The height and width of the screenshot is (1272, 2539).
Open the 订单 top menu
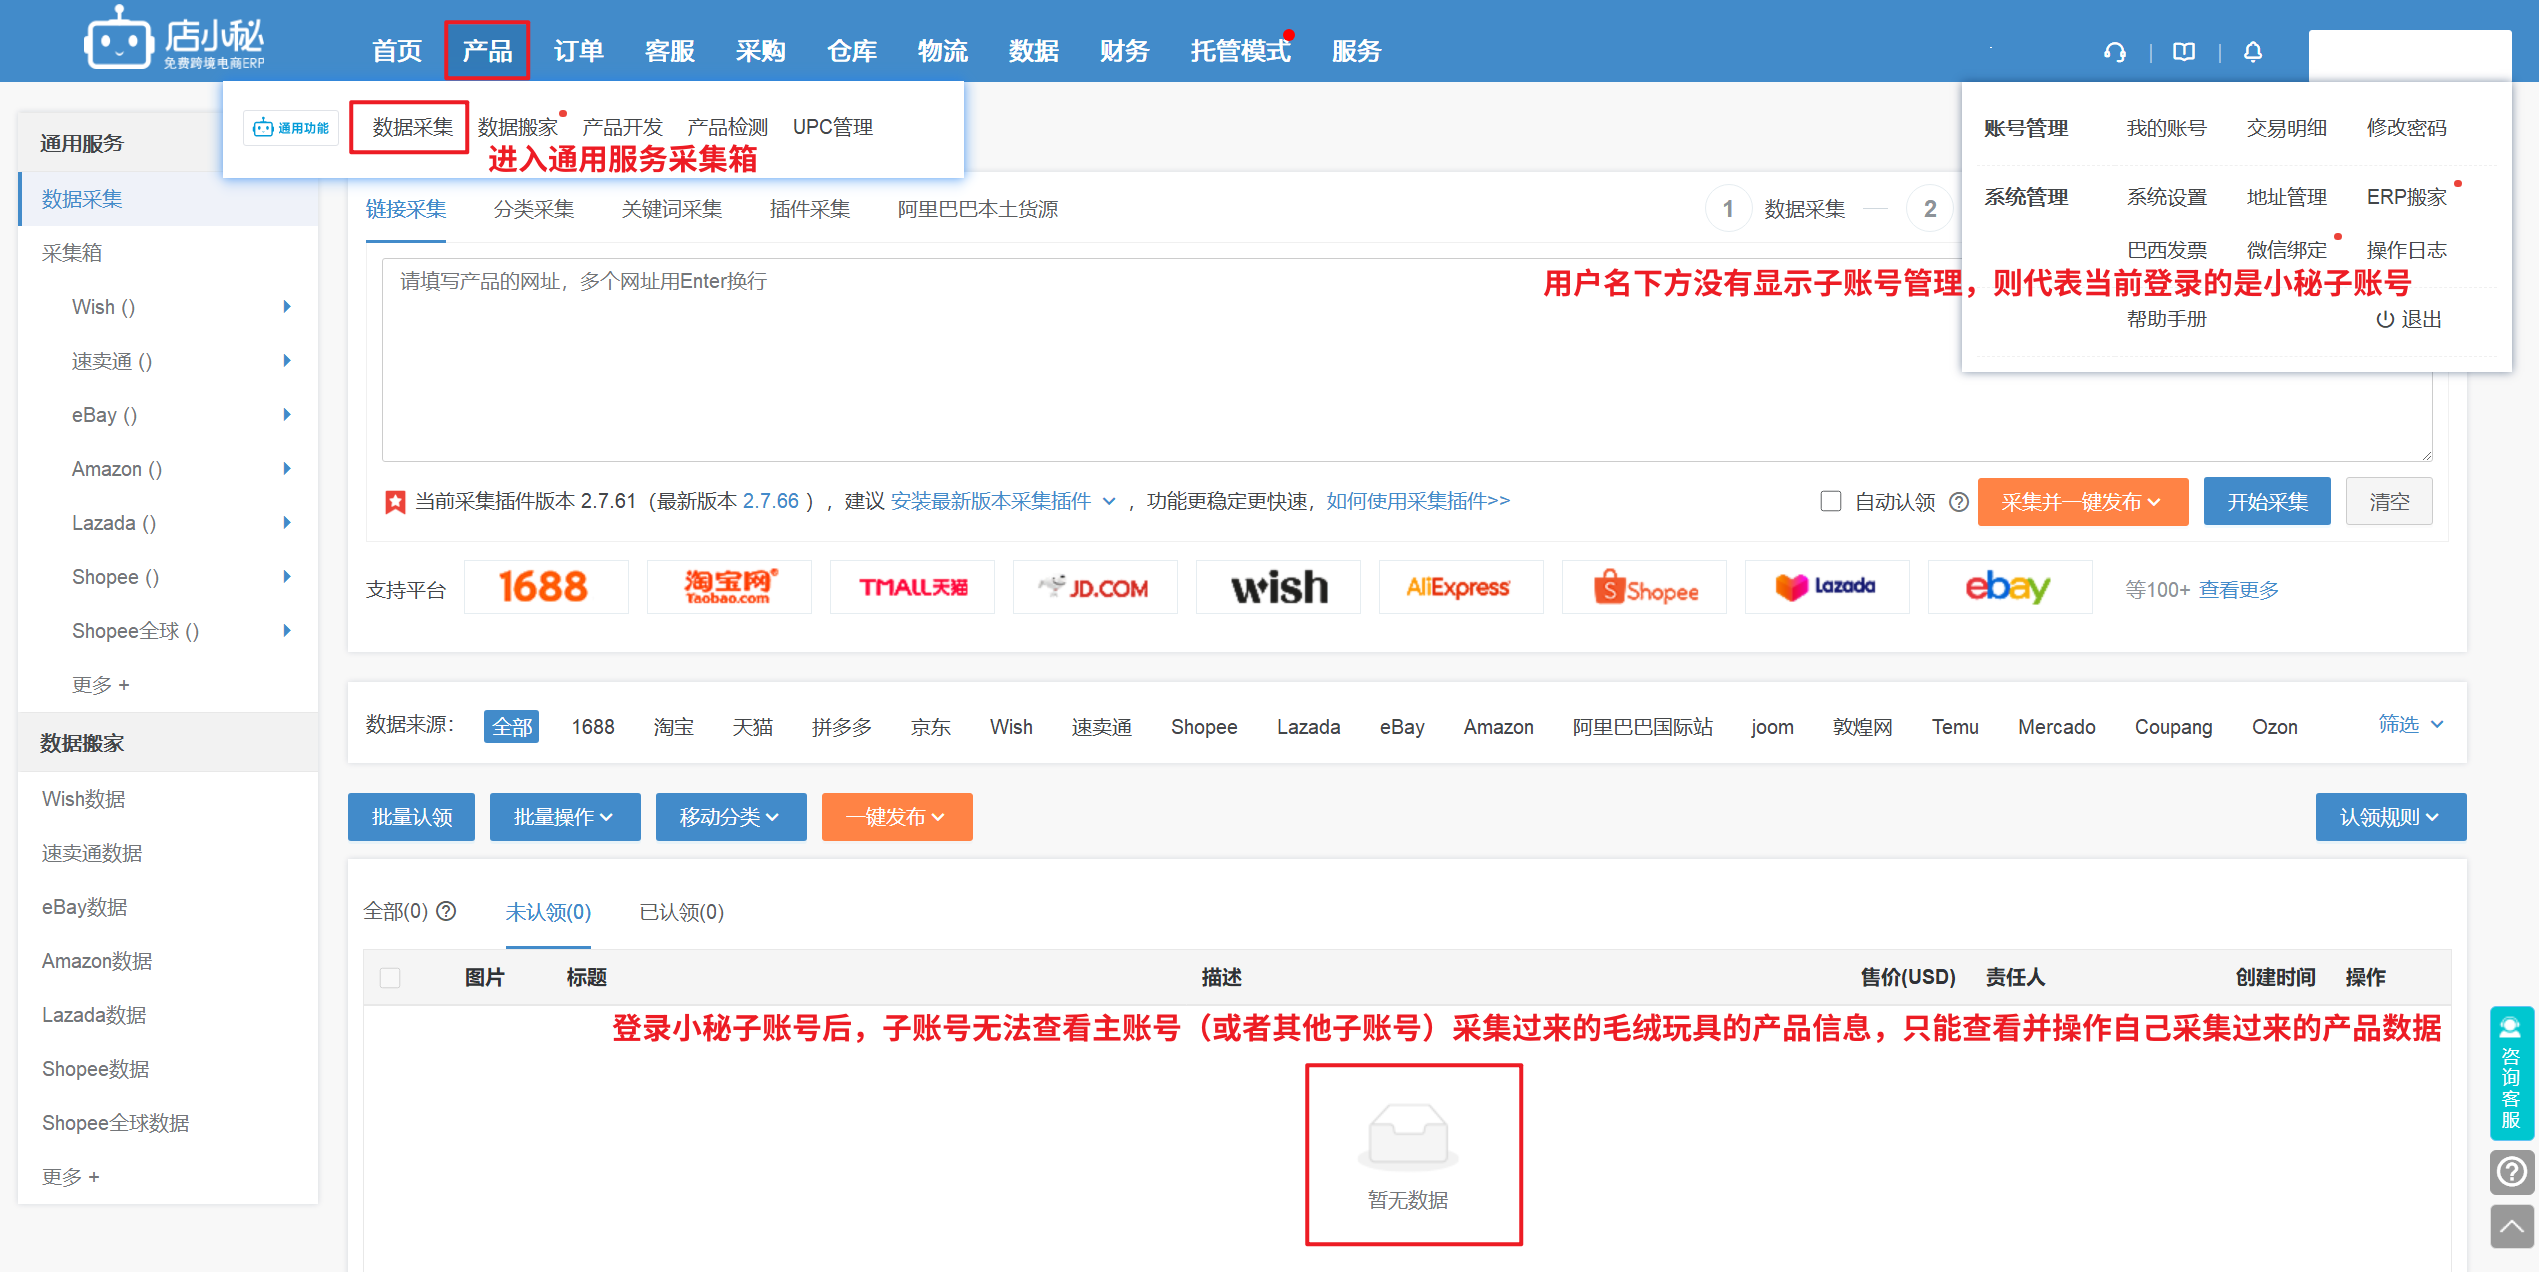tap(579, 51)
